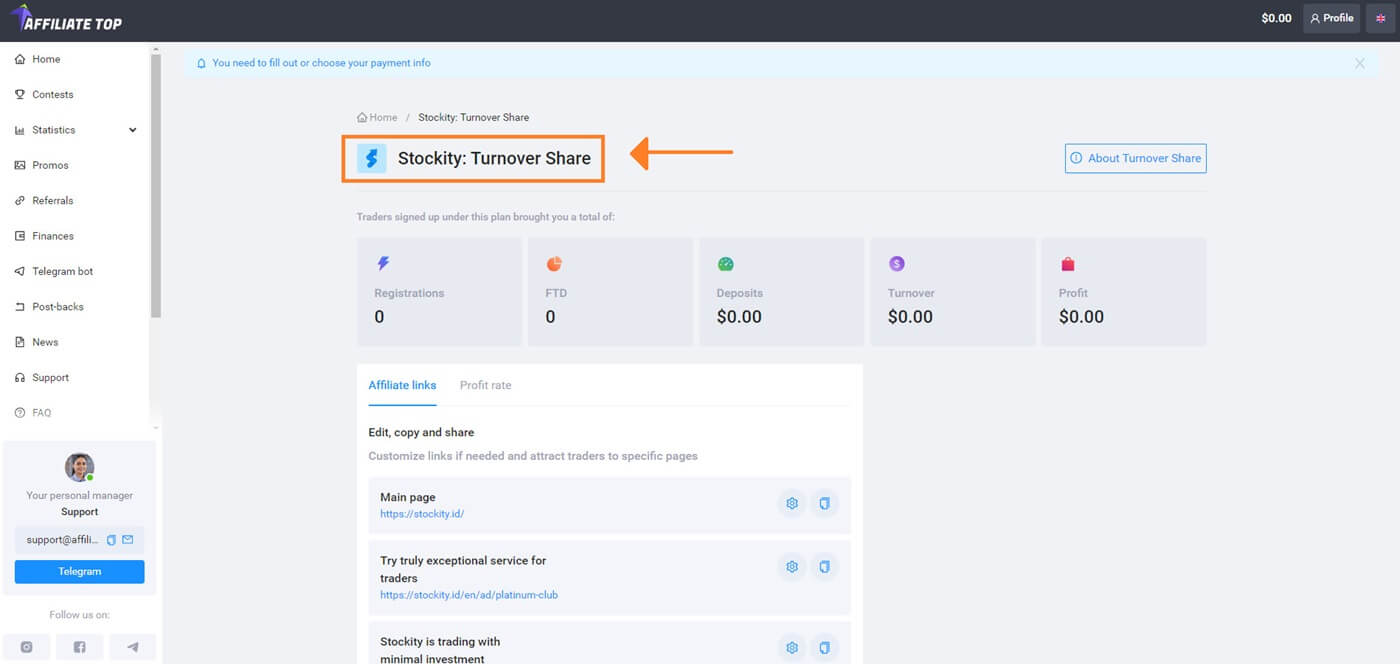Copy the platinum-club link
1400x664 pixels.
824,567
